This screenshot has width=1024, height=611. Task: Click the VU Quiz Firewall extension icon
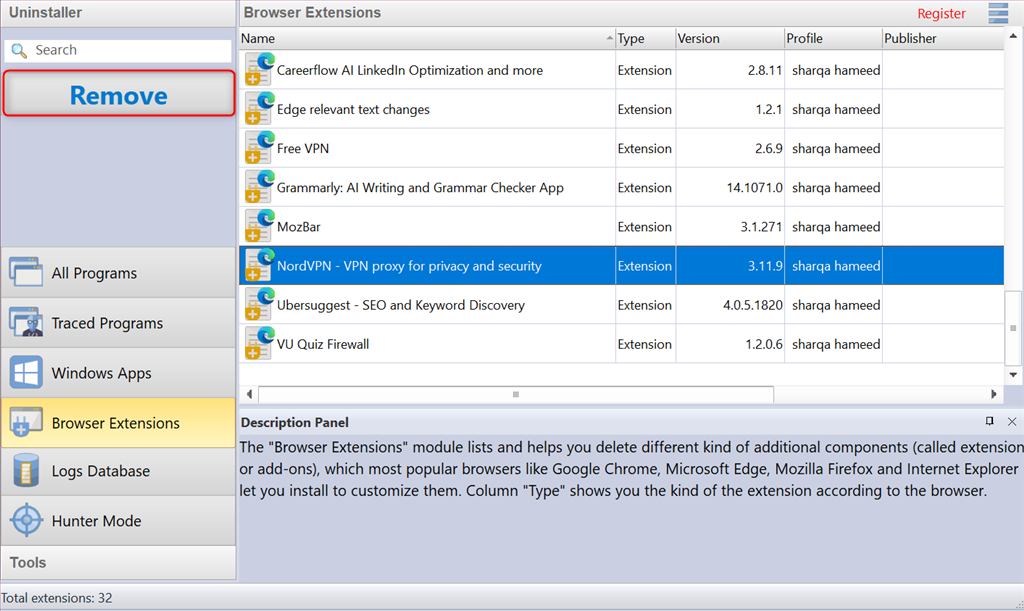coord(259,343)
